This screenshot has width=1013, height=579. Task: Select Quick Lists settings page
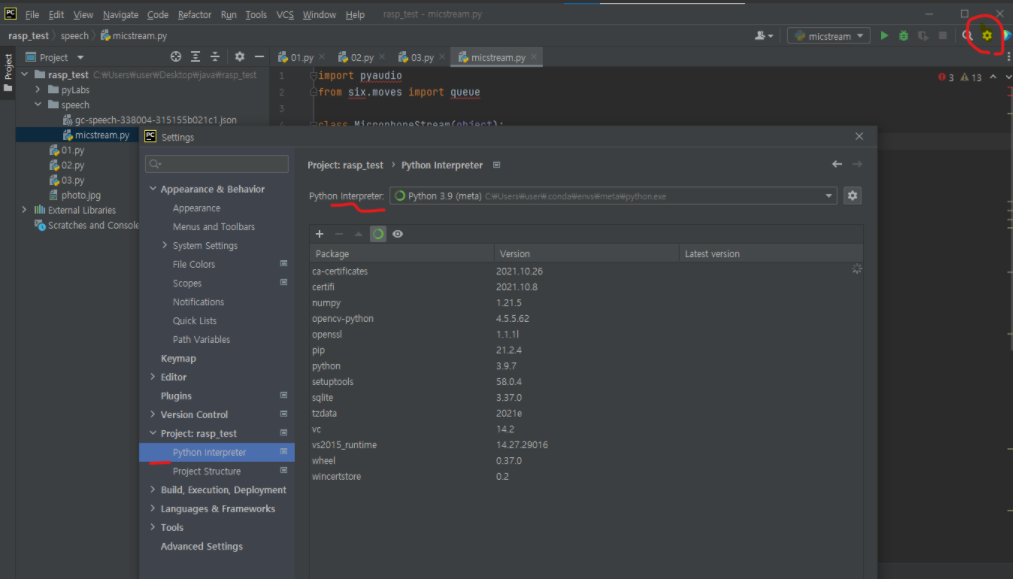(x=194, y=321)
